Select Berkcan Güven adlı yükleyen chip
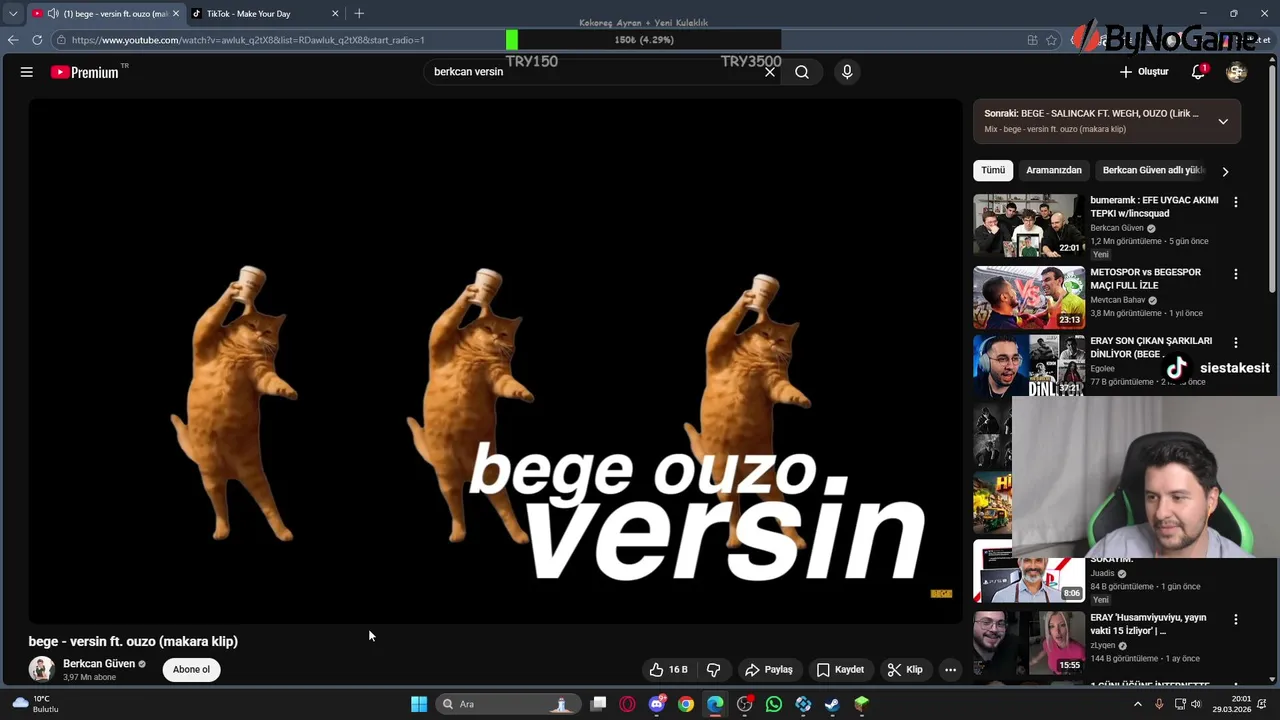Image resolution: width=1280 pixels, height=720 pixels. coord(1152,170)
